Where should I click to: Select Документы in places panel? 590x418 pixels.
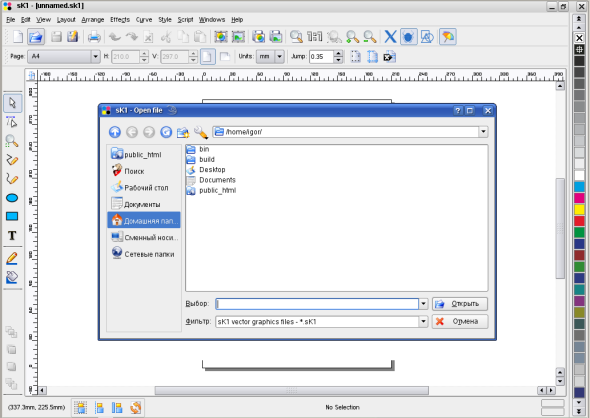[144, 204]
